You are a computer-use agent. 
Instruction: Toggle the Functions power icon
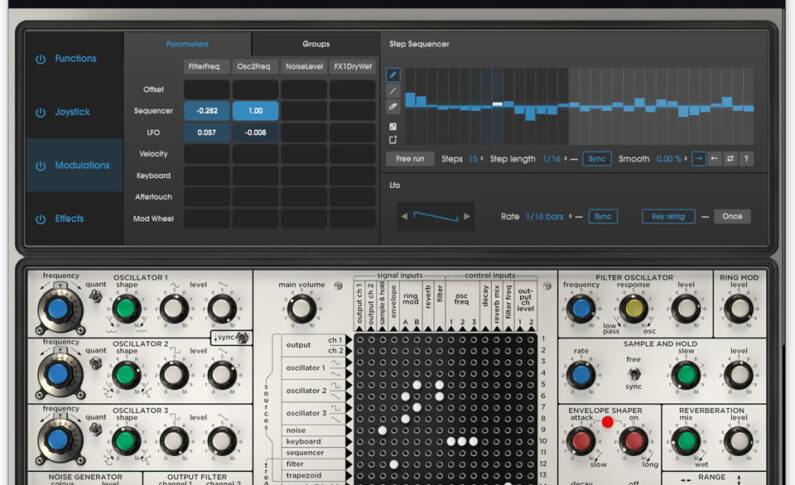point(41,59)
